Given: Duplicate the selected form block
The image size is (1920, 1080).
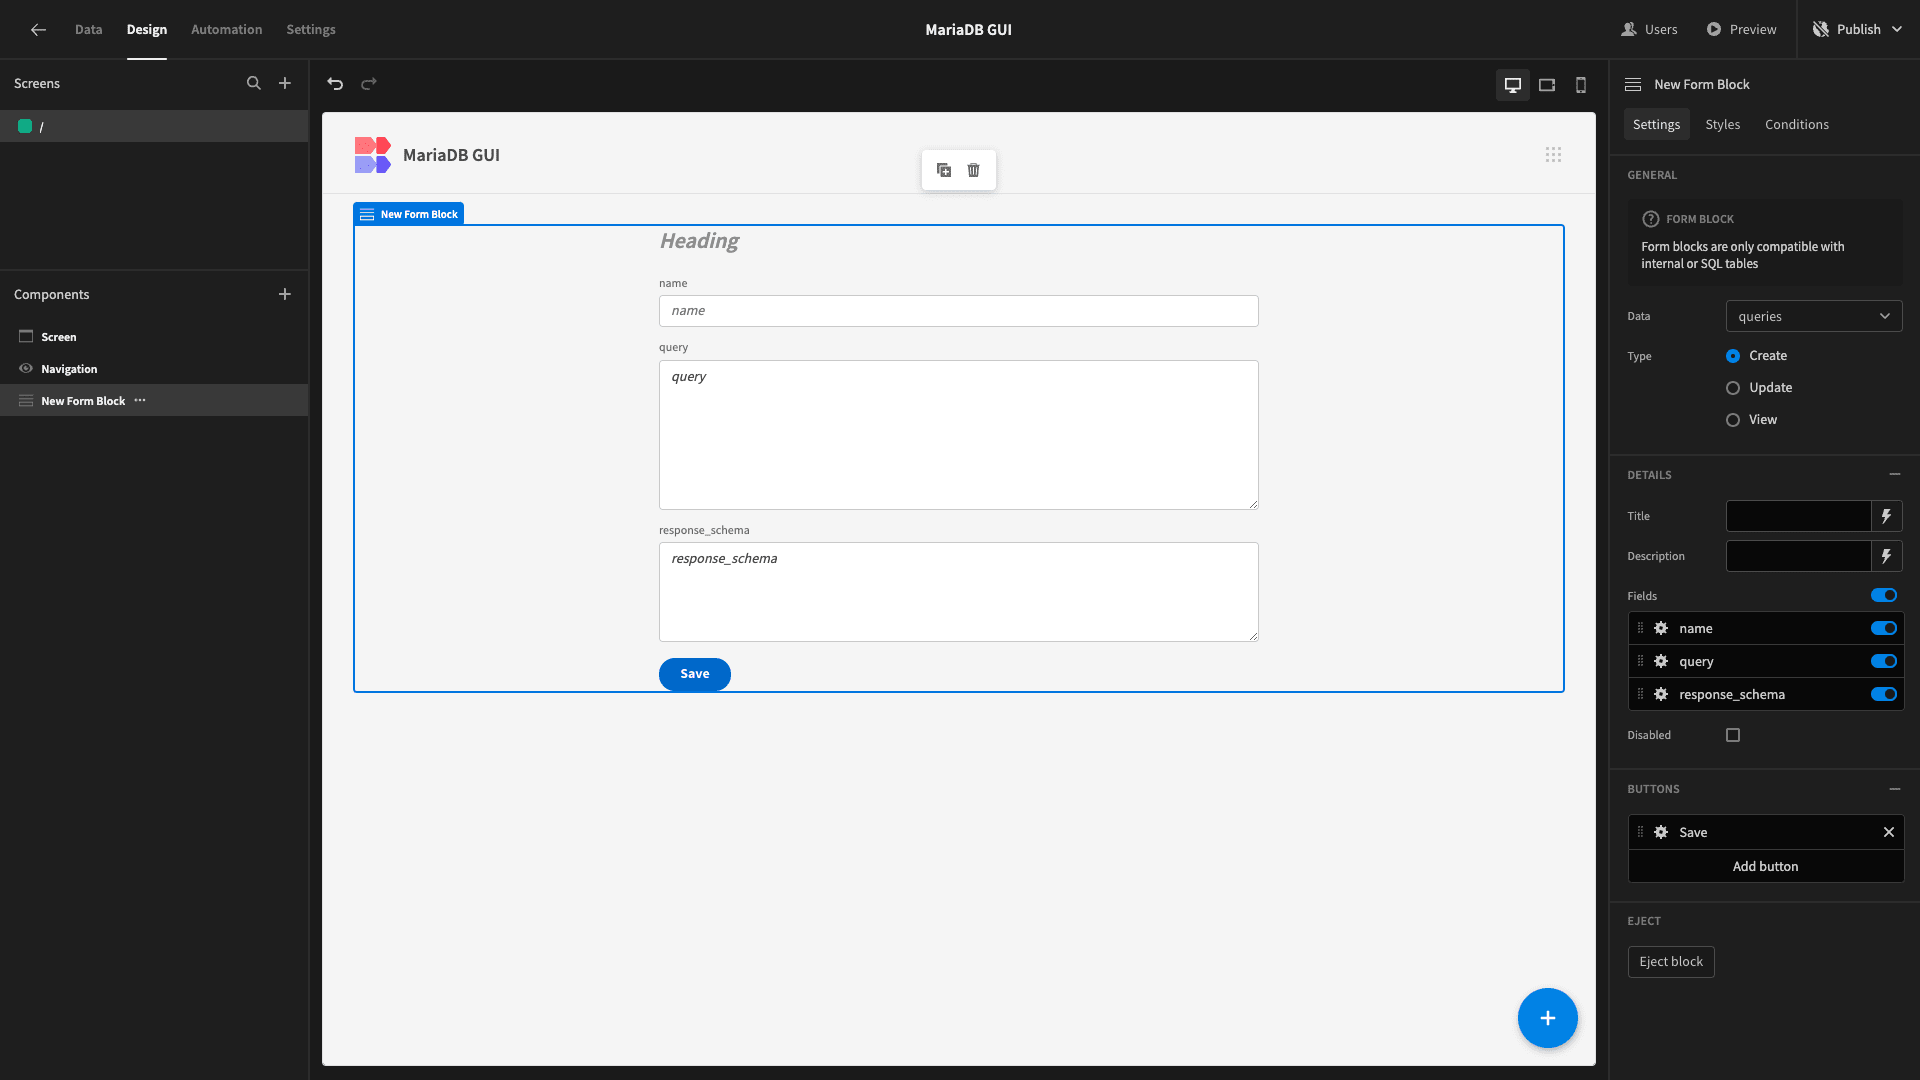Looking at the screenshot, I should click(944, 170).
